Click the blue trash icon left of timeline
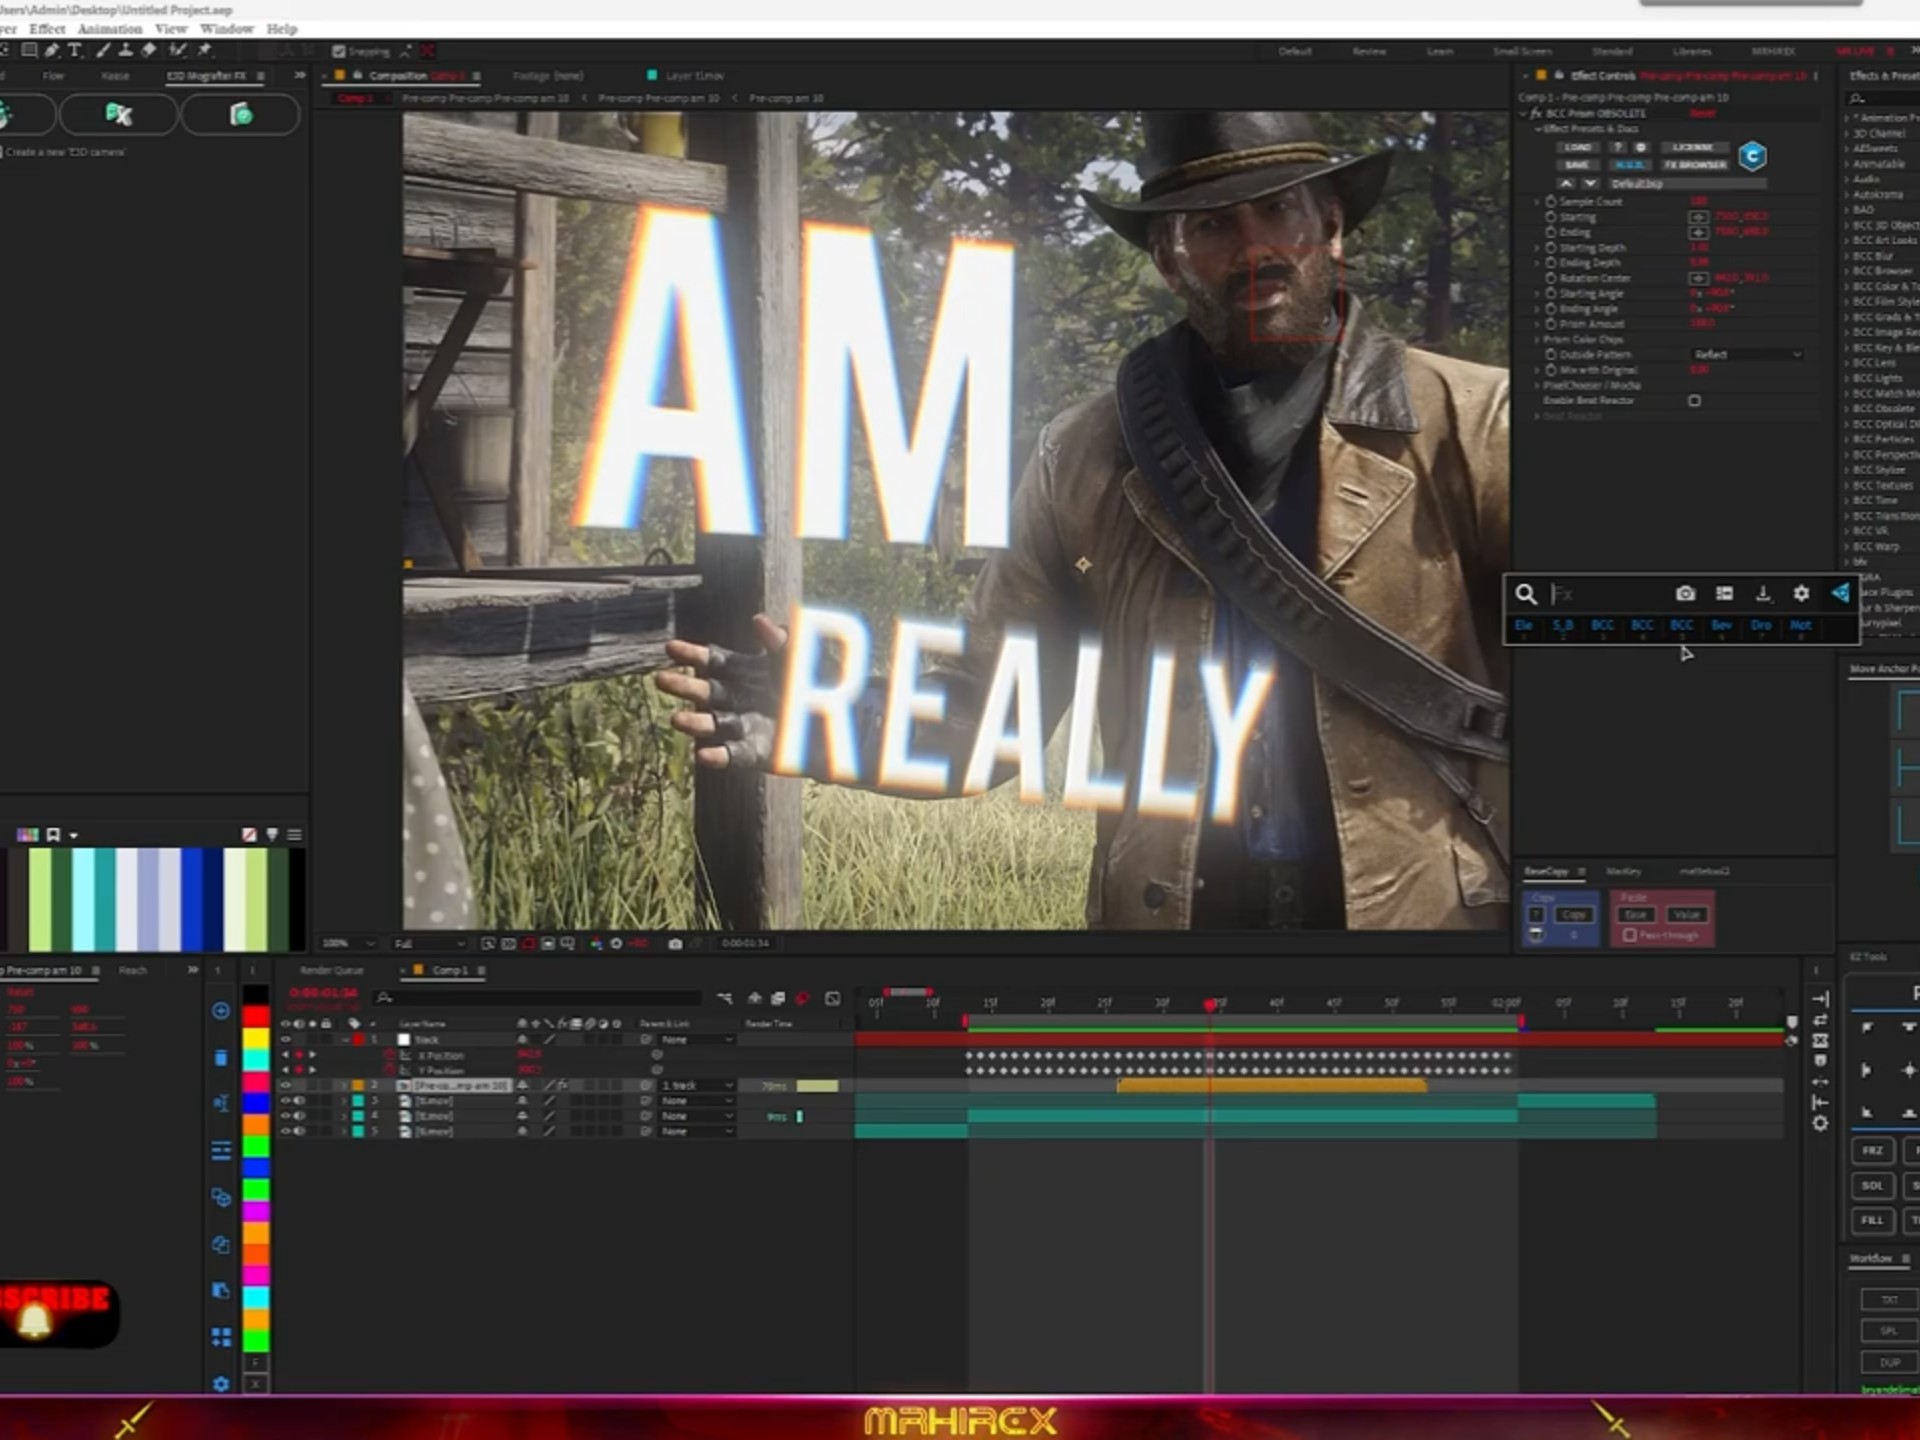Viewport: 1920px width, 1440px height. point(221,1058)
